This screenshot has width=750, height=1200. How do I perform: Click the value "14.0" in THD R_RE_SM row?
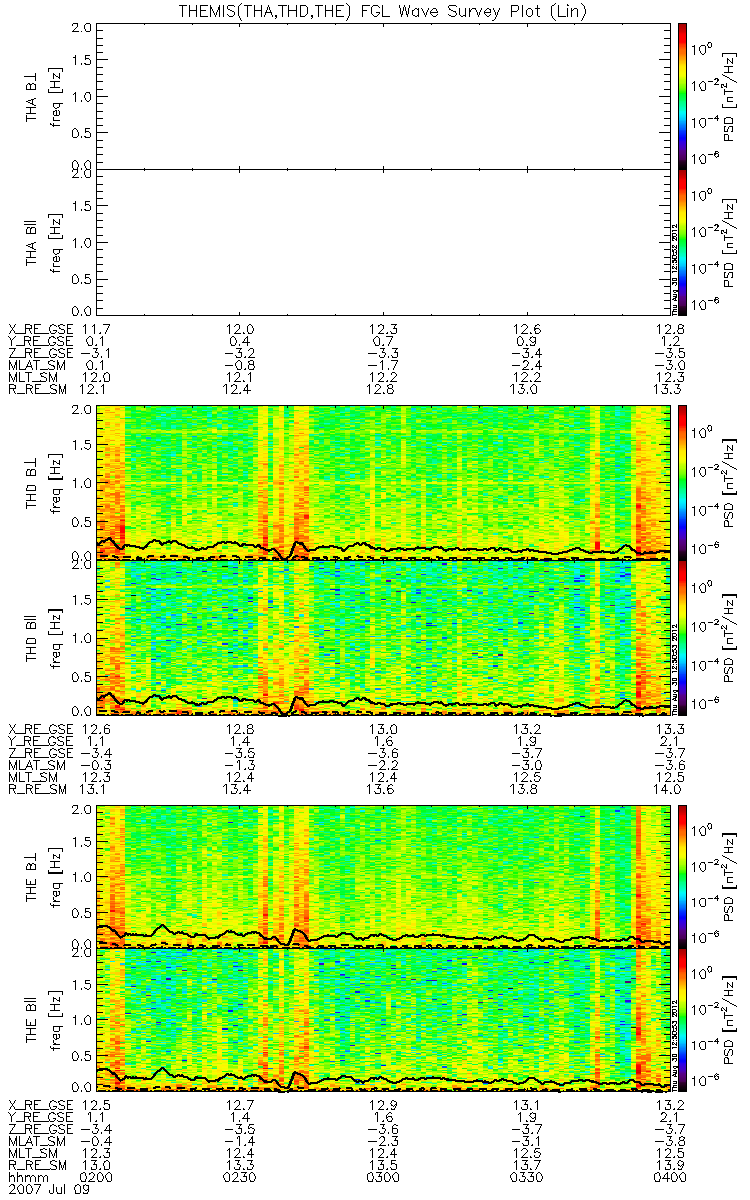[670, 789]
